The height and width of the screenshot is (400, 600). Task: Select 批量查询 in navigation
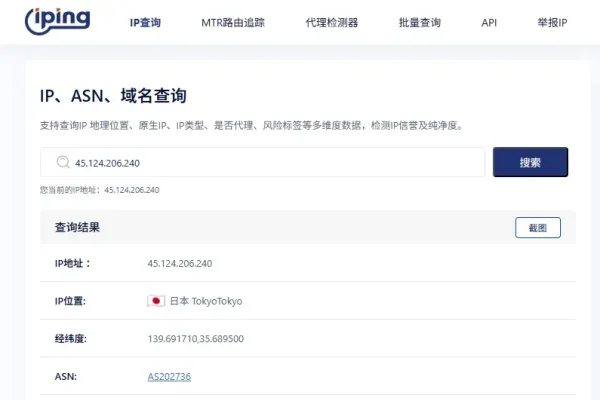tap(420, 23)
